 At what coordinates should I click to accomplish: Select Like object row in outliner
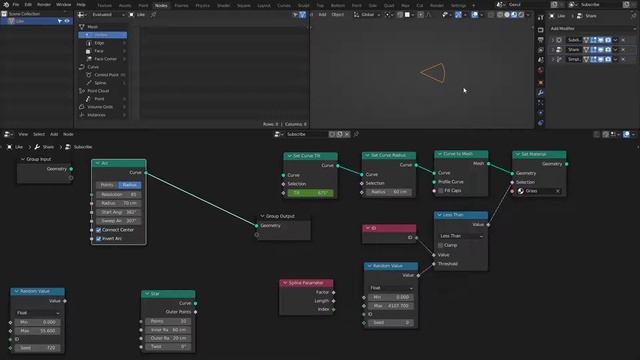click(37, 21)
